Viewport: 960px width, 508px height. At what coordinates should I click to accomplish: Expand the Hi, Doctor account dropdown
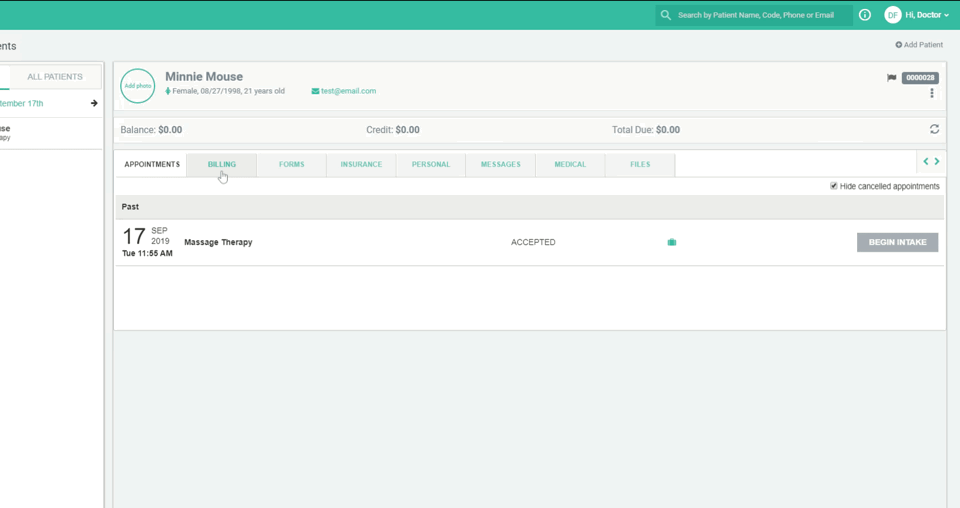927,15
